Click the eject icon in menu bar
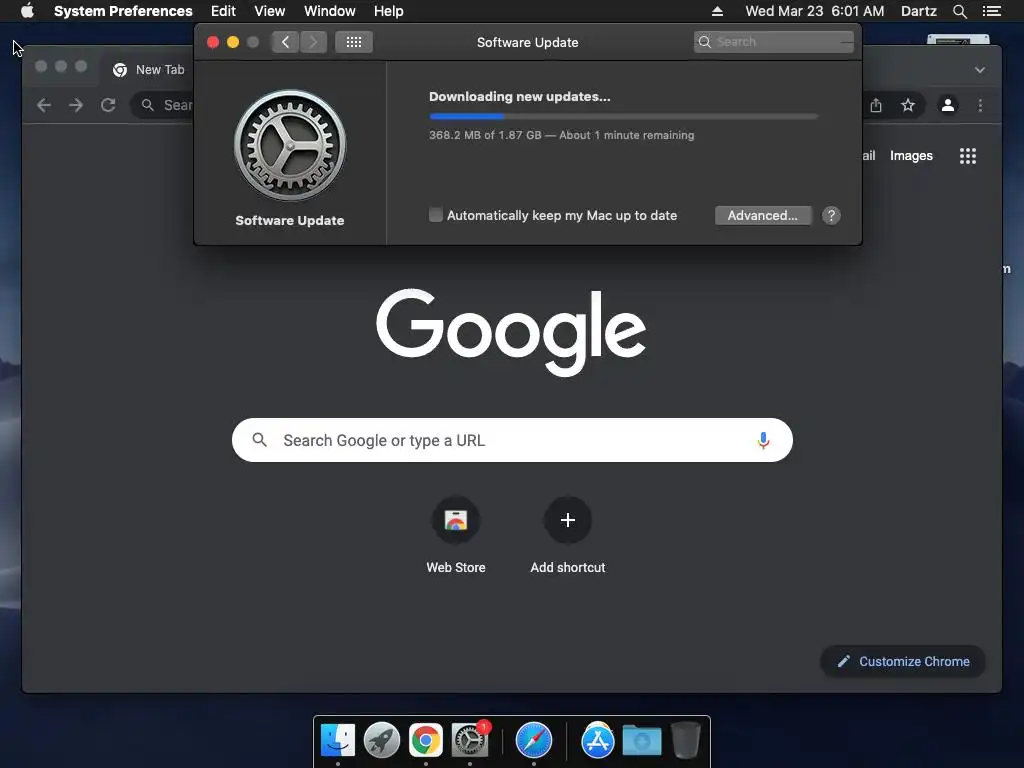 [717, 11]
